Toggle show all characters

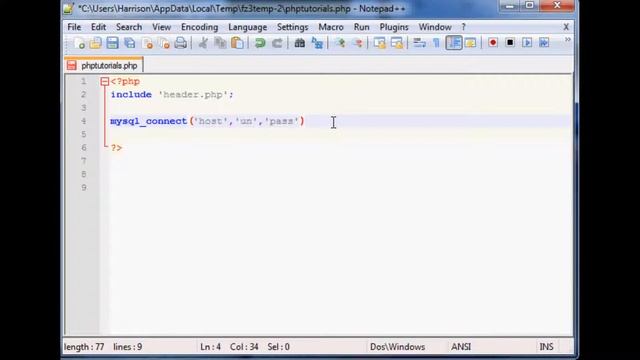click(x=436, y=43)
